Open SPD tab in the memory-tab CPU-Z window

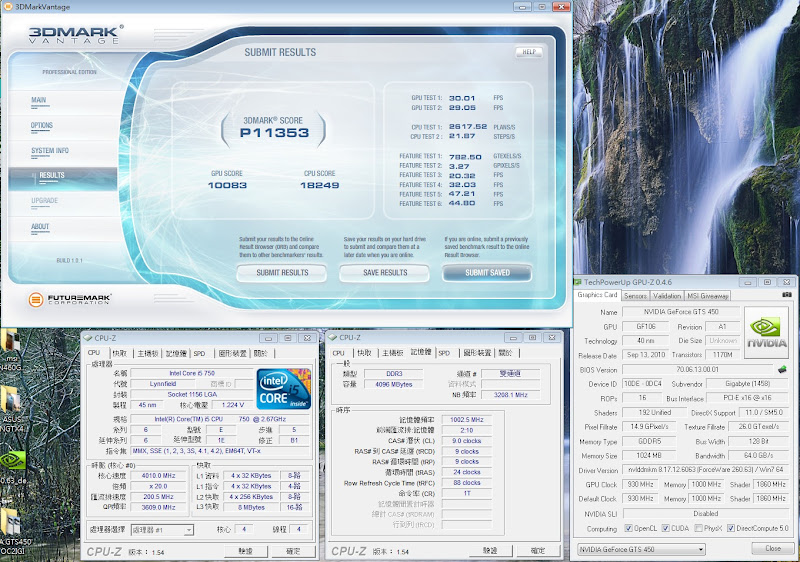coord(444,353)
